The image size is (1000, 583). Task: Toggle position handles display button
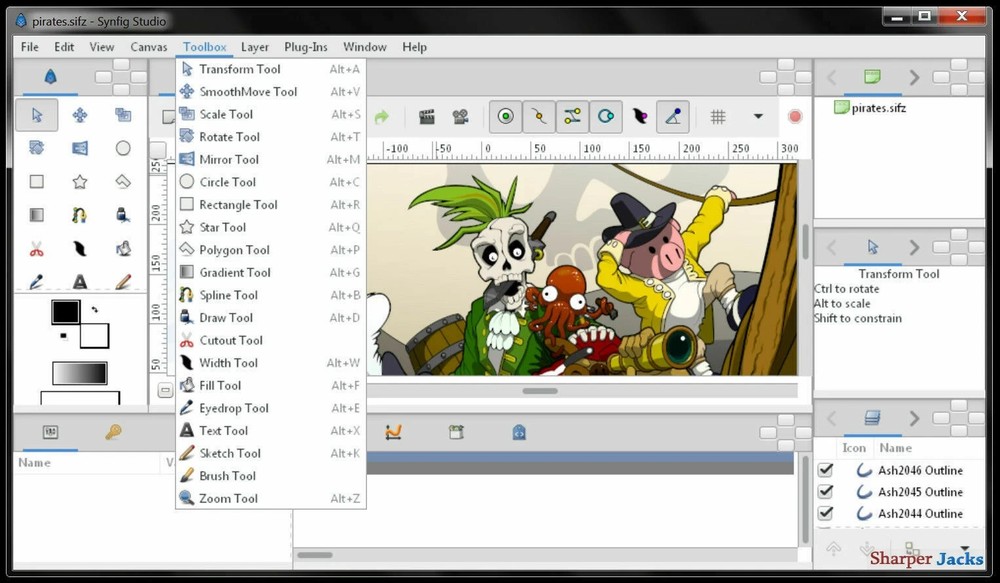pos(506,117)
